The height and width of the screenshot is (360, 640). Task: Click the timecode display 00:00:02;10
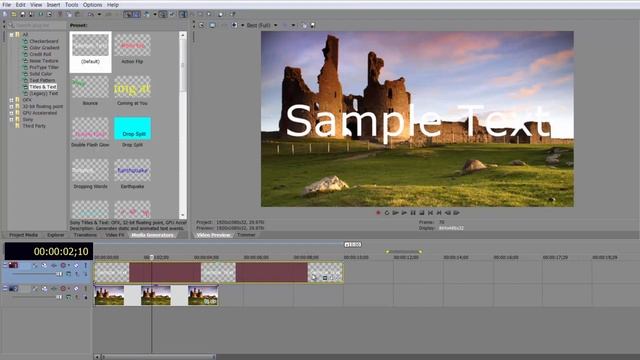point(49,251)
